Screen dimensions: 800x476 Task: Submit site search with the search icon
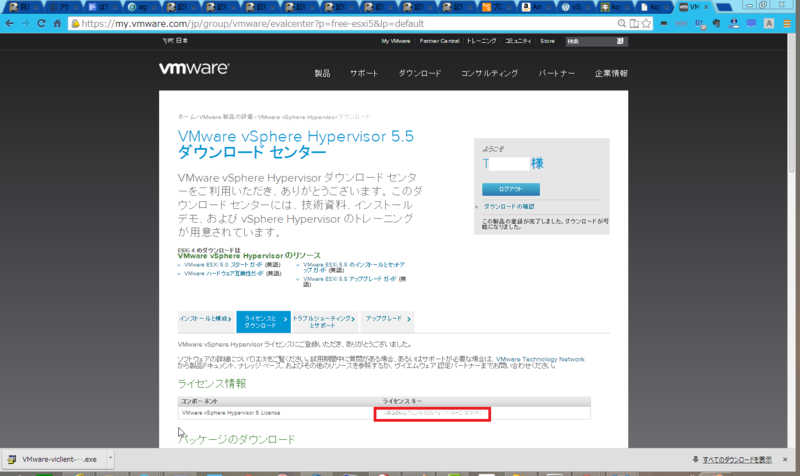pyautogui.click(x=620, y=41)
